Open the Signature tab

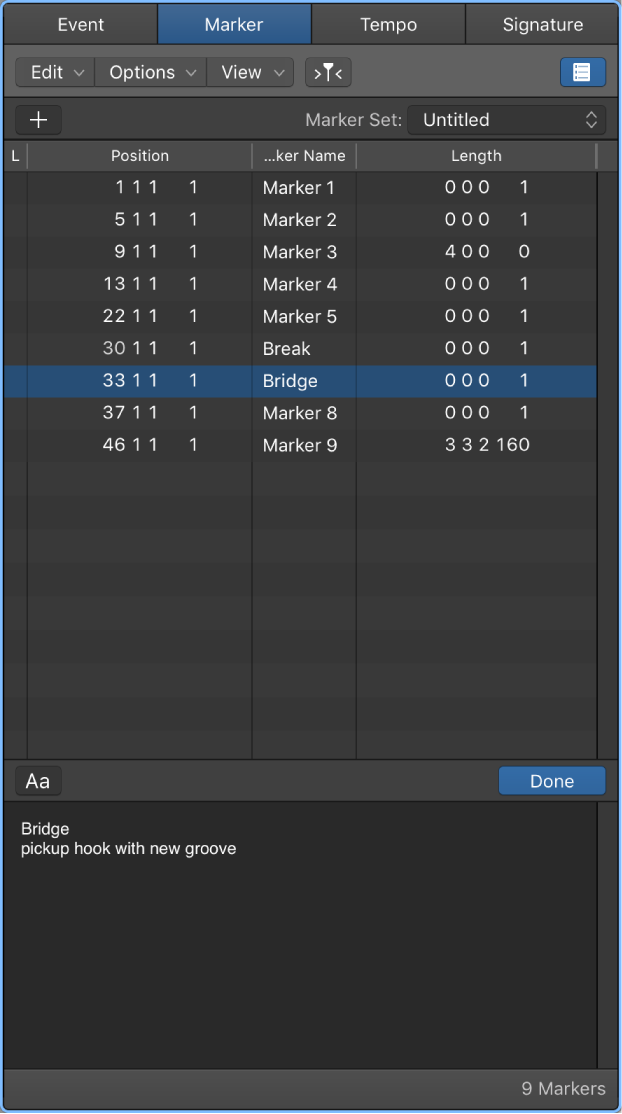point(542,24)
